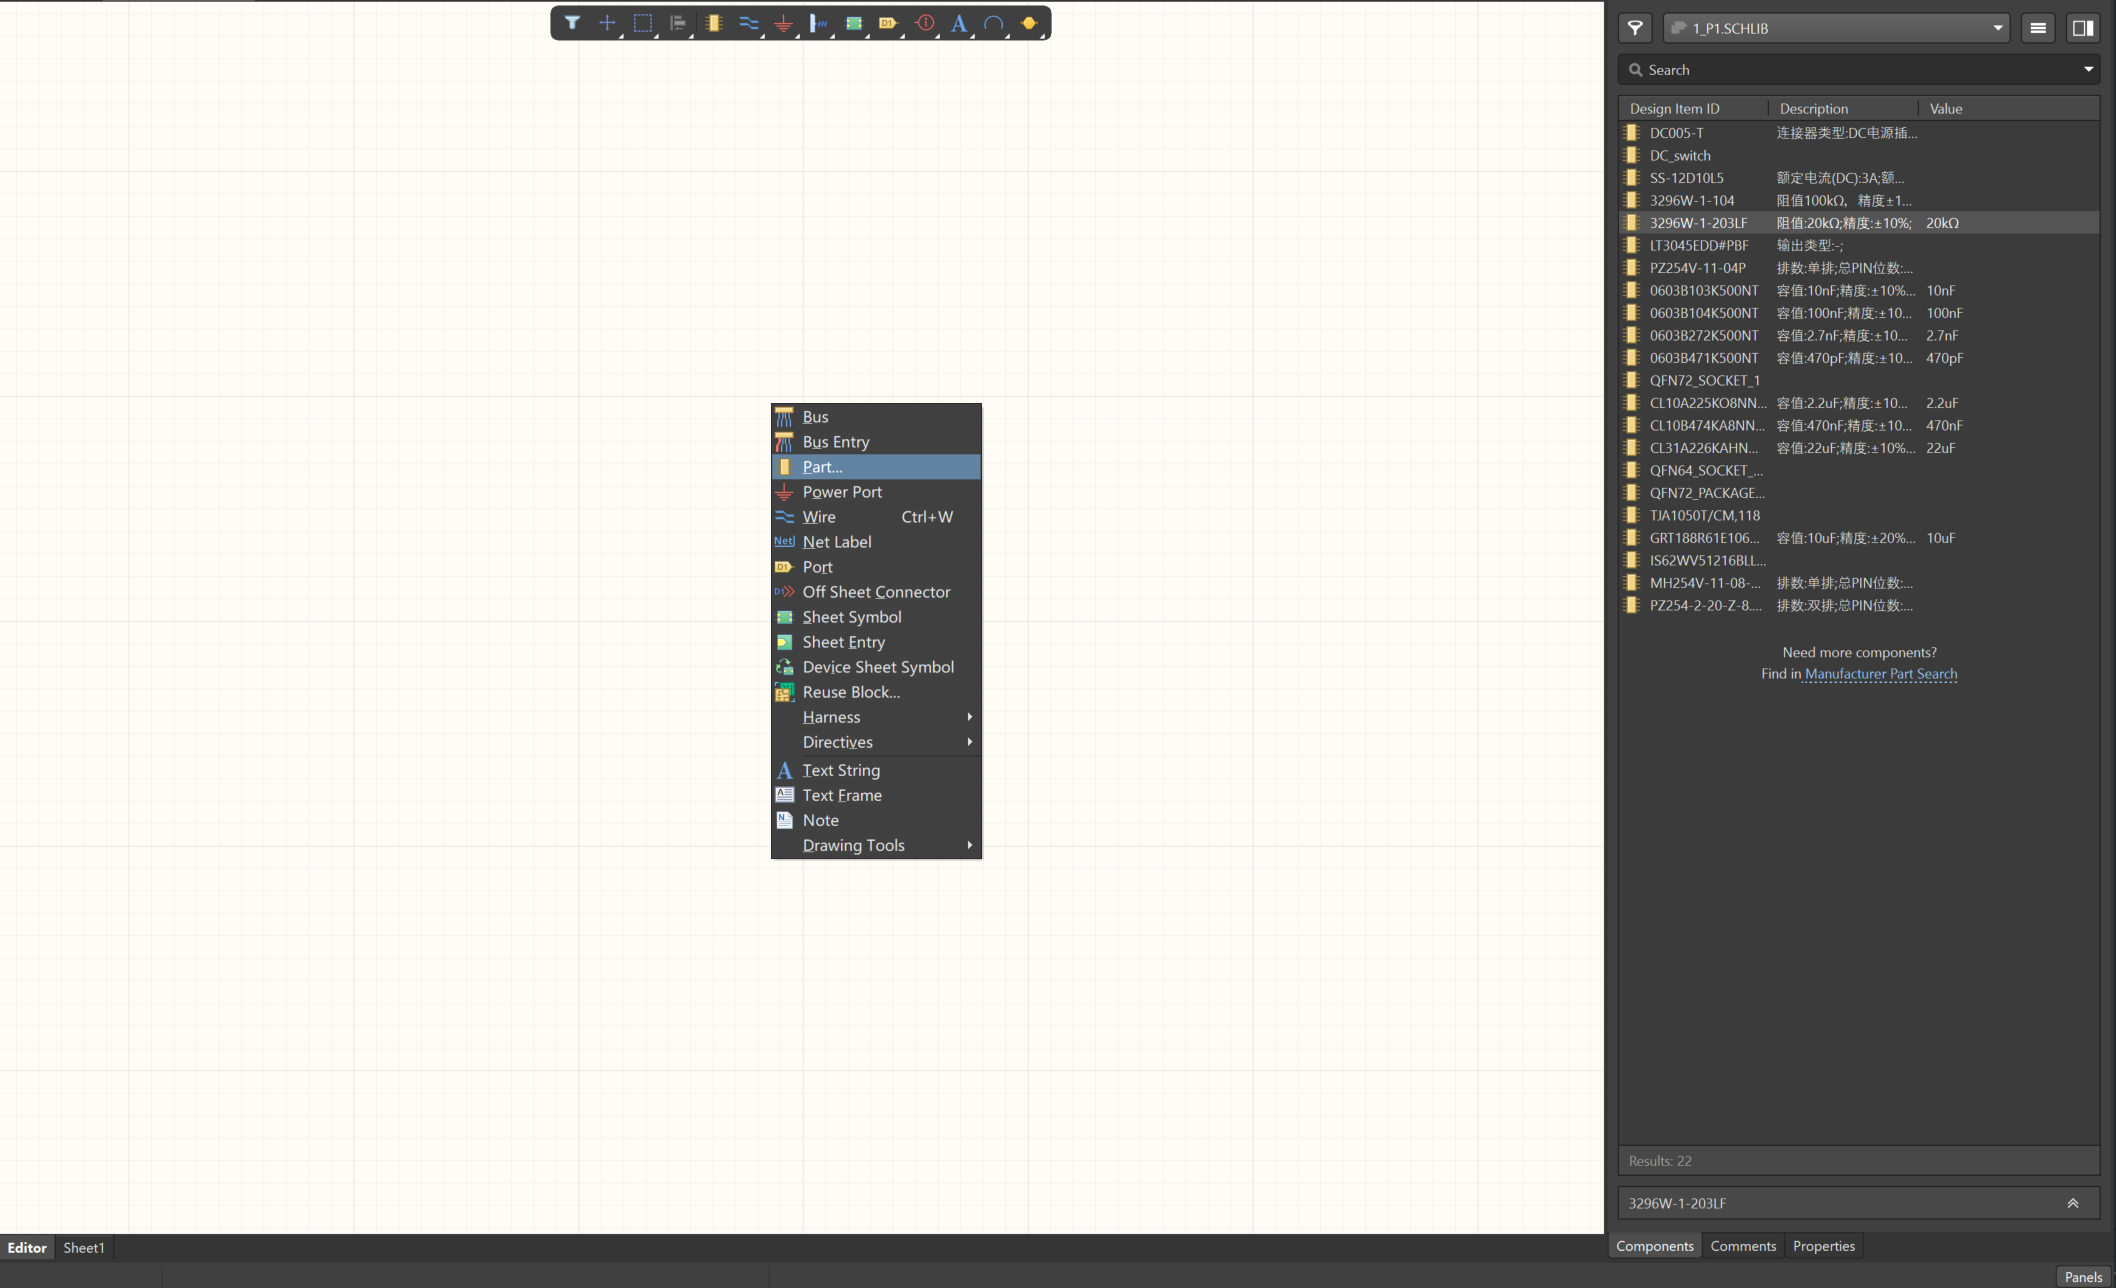Select the Place Part chip icon
The height and width of the screenshot is (1288, 2116).
pos(713,23)
